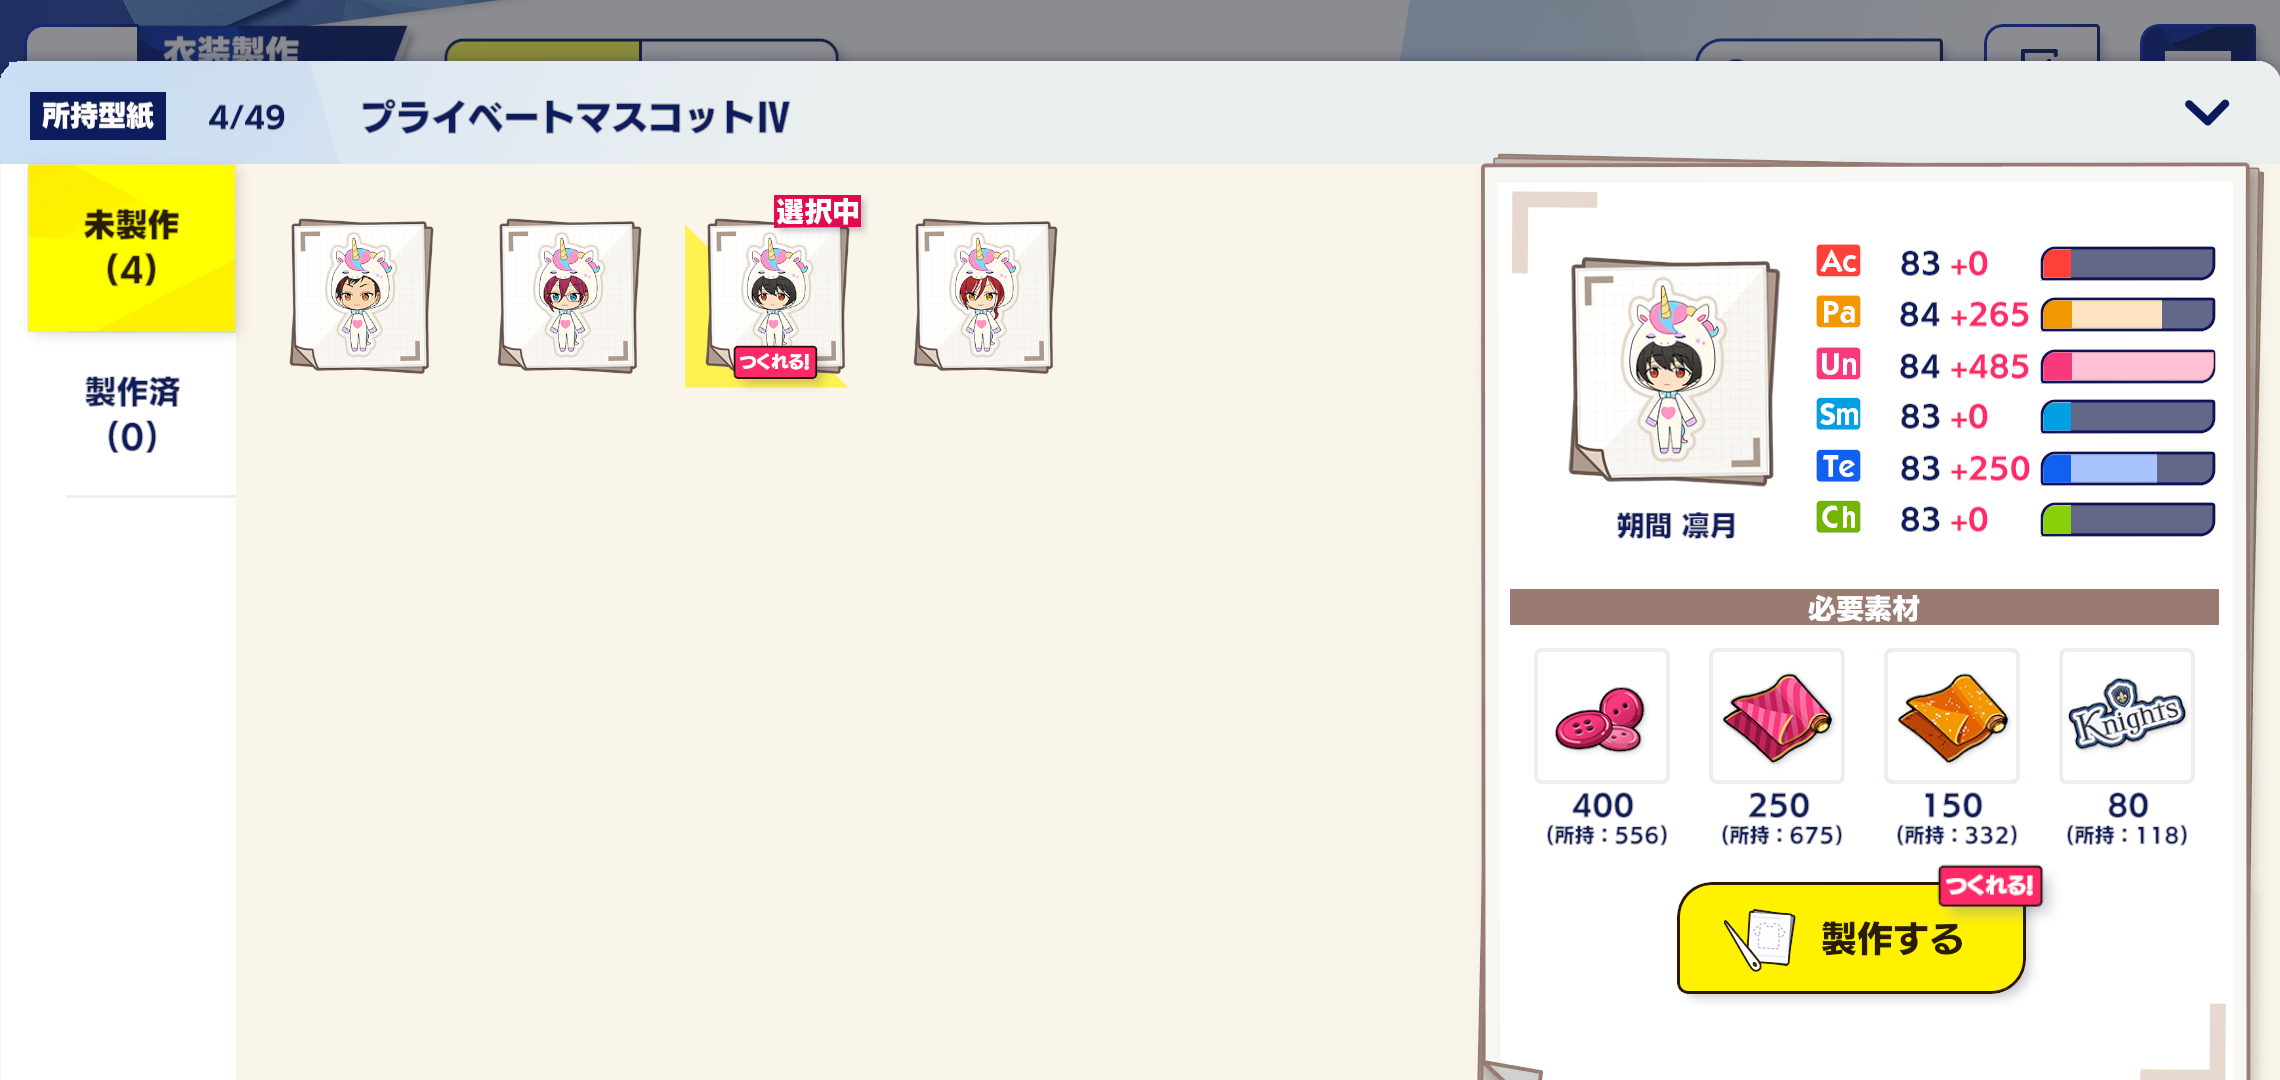
Task: Click the Te stat icon
Action: [1838, 467]
